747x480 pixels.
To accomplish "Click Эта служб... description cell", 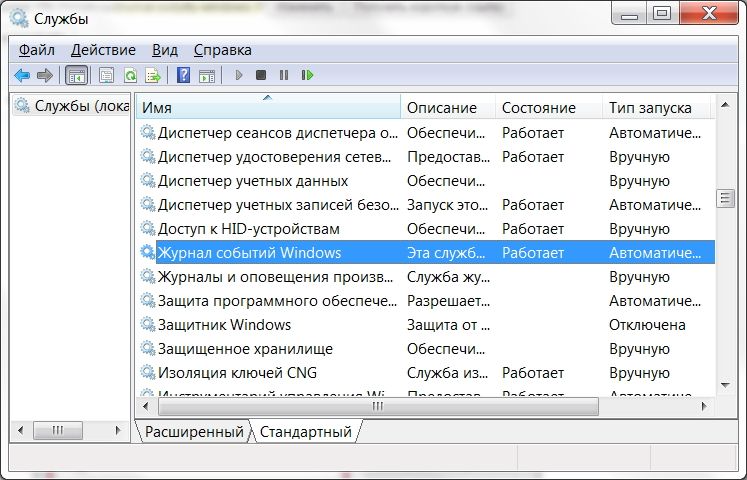I will click(x=446, y=253).
